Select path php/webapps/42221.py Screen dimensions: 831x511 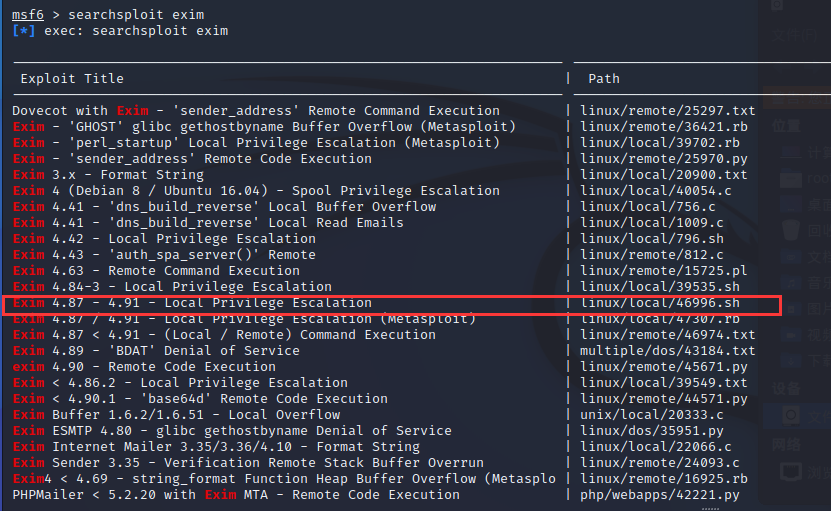tap(660, 495)
